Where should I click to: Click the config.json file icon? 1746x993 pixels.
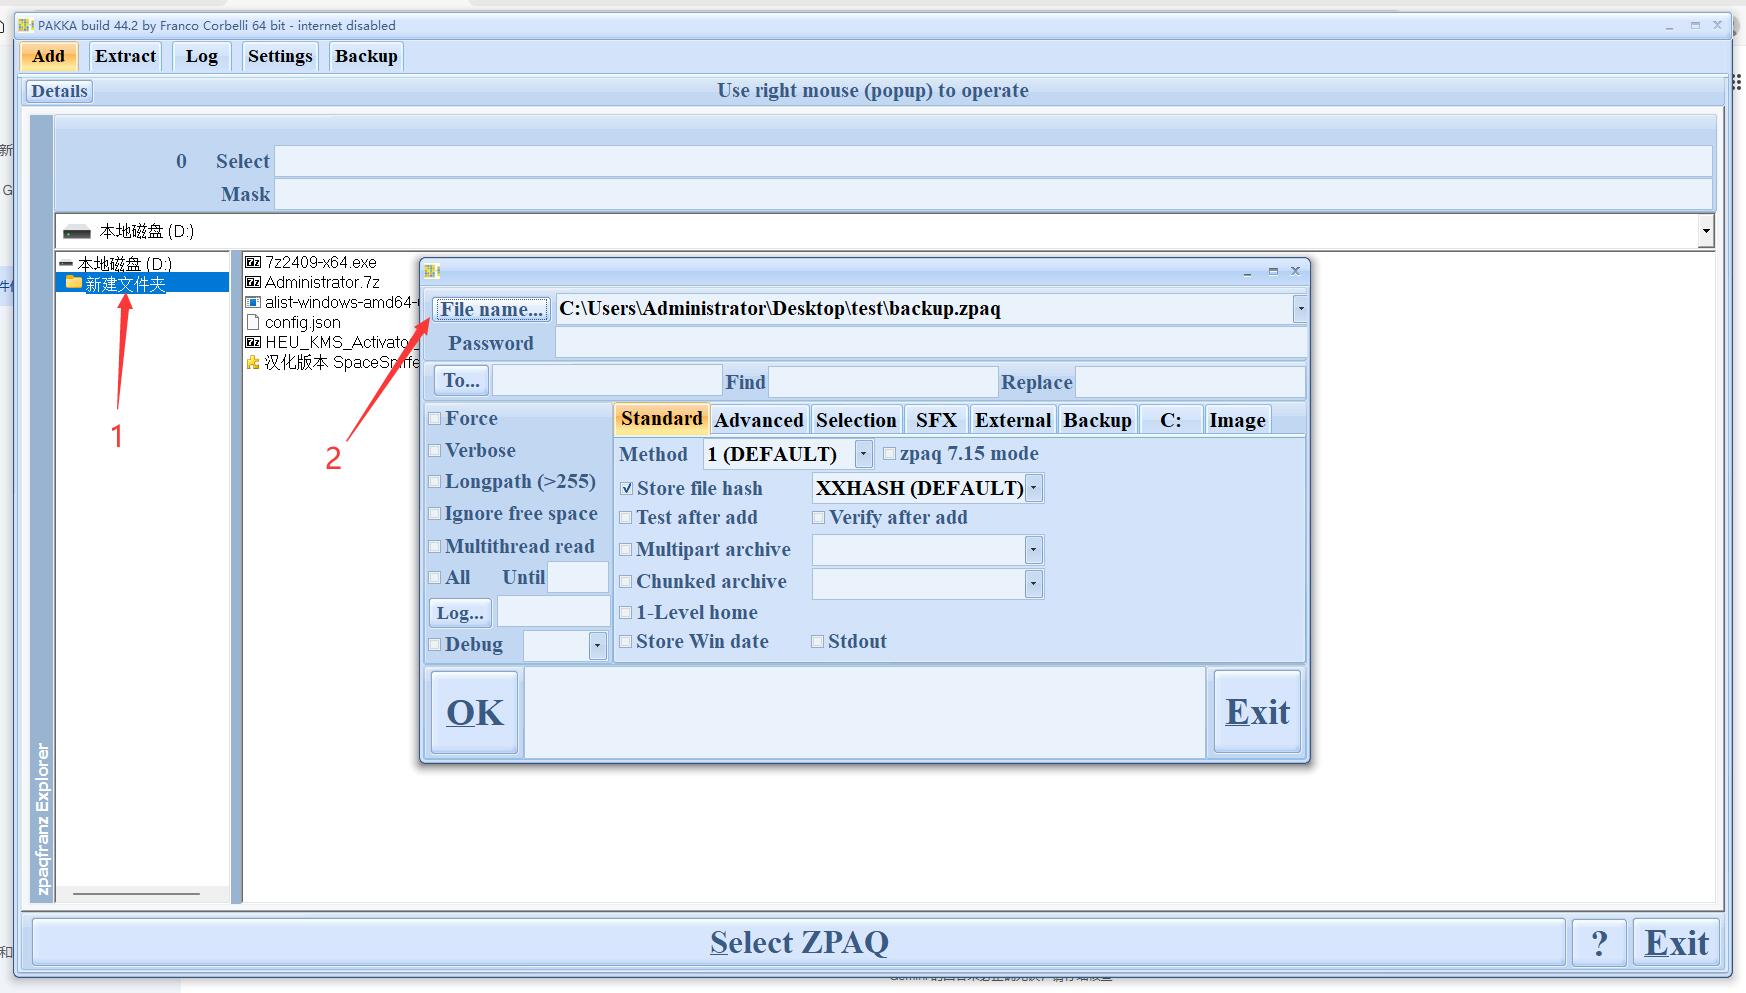click(253, 322)
